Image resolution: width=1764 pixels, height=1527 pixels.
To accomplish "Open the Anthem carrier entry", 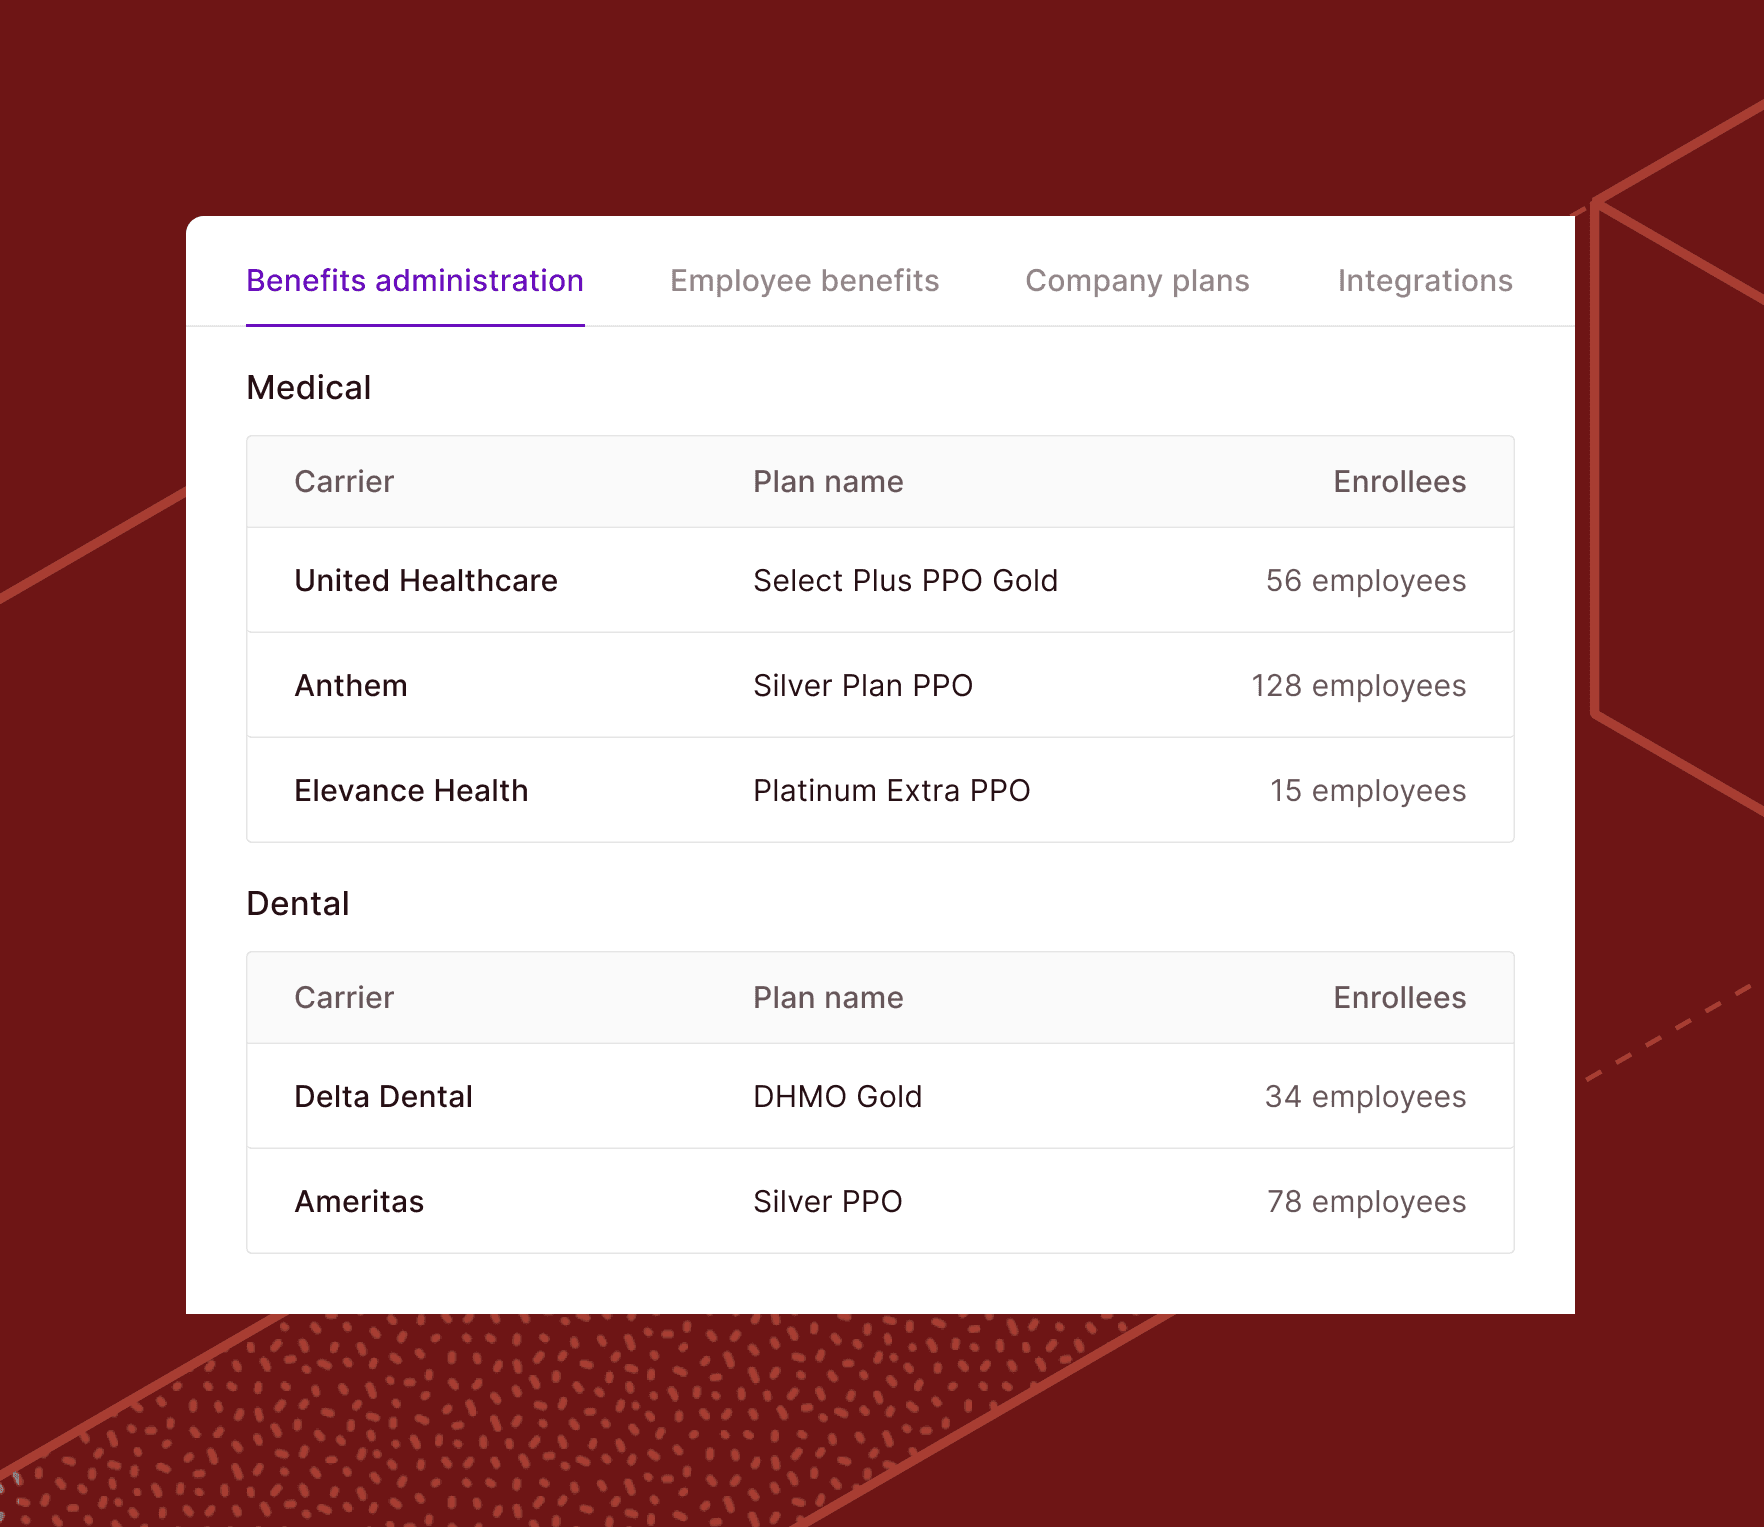I will coord(351,686).
